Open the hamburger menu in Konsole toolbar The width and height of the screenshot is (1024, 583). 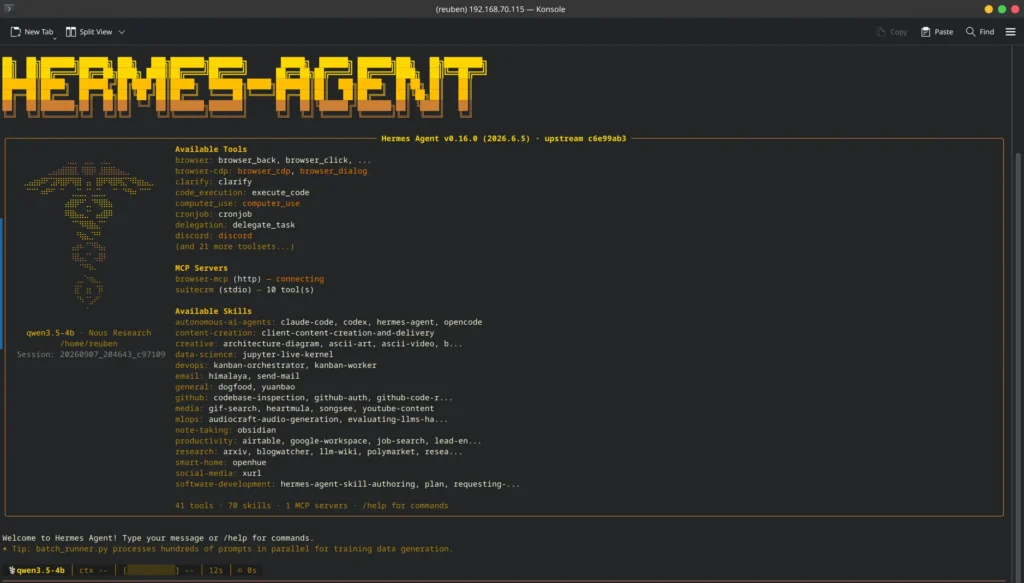(1010, 31)
